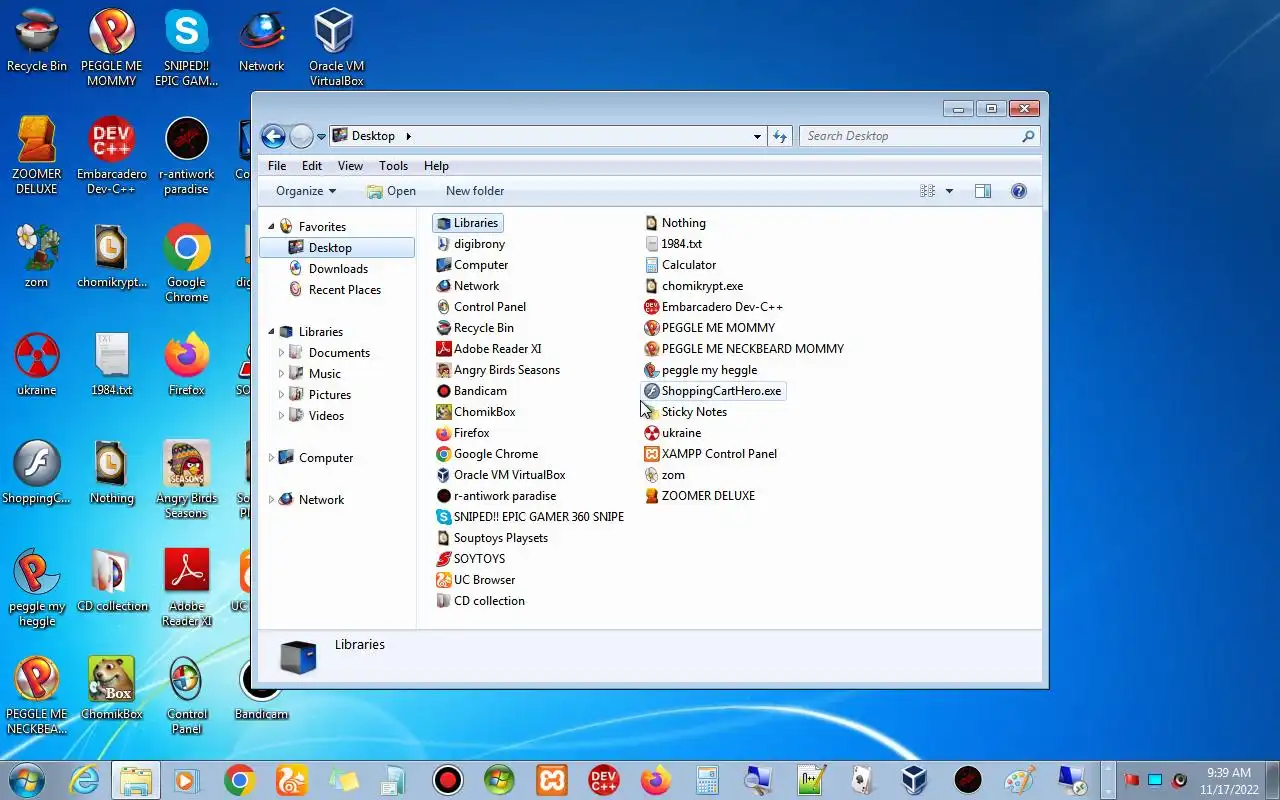This screenshot has height=800, width=1280.
Task: Open the File menu
Action: point(277,166)
